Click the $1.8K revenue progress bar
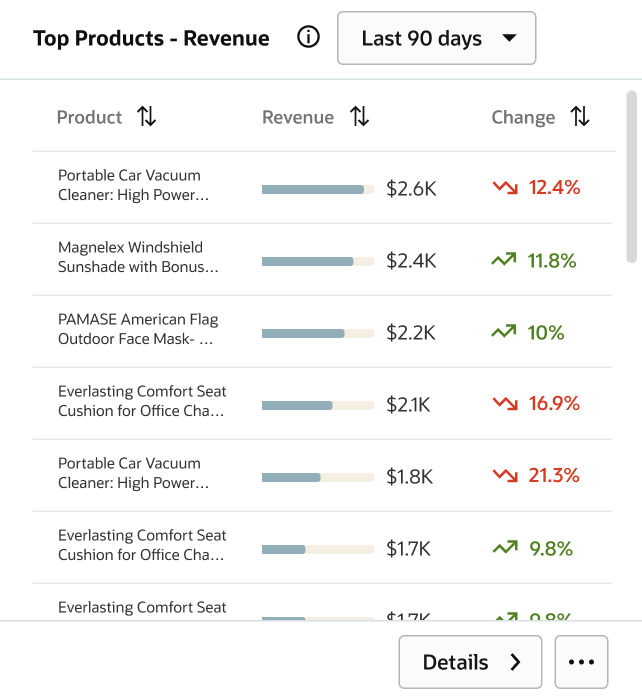 (318, 477)
